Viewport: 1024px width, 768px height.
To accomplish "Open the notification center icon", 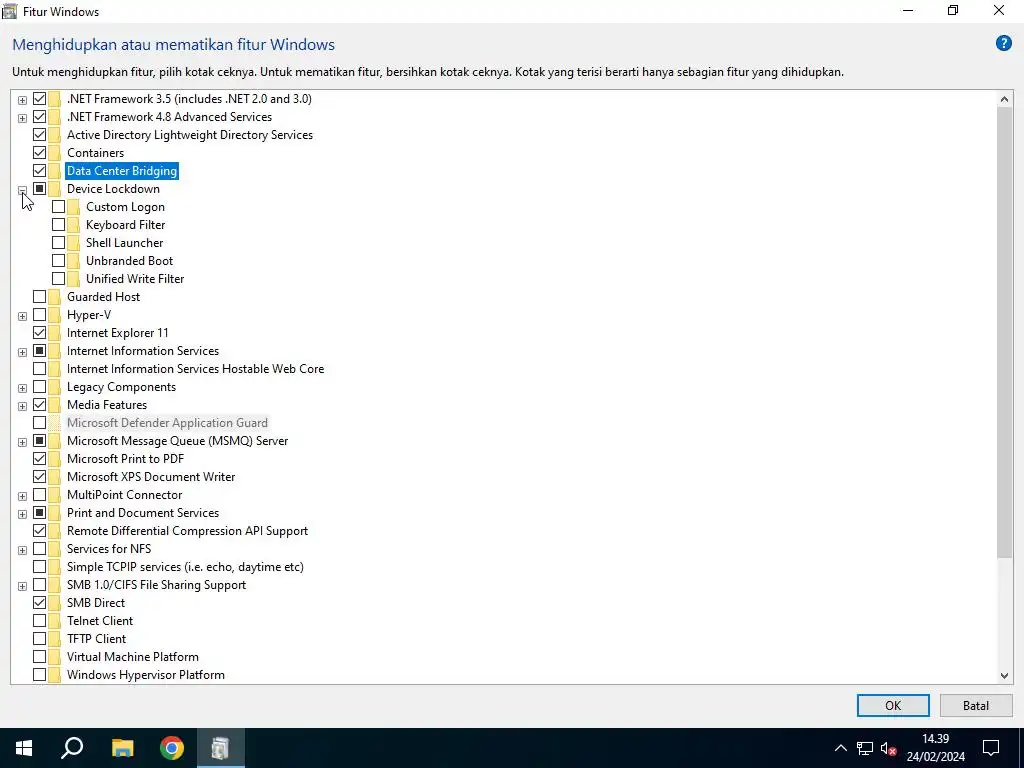I will pos(991,748).
